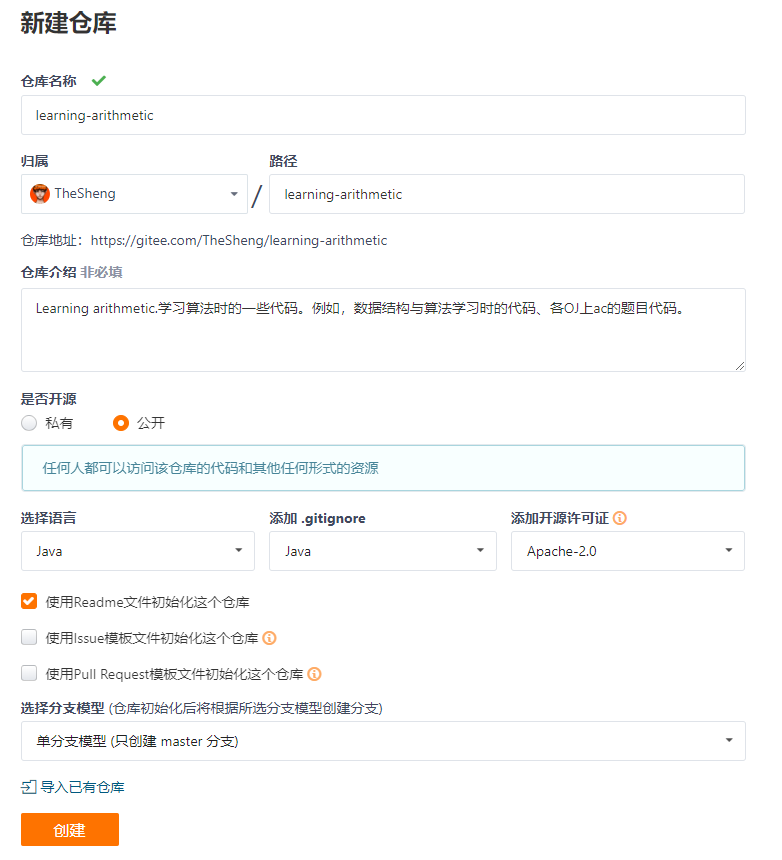Click the 是否开源 label
The image size is (782, 860).
tap(49, 399)
